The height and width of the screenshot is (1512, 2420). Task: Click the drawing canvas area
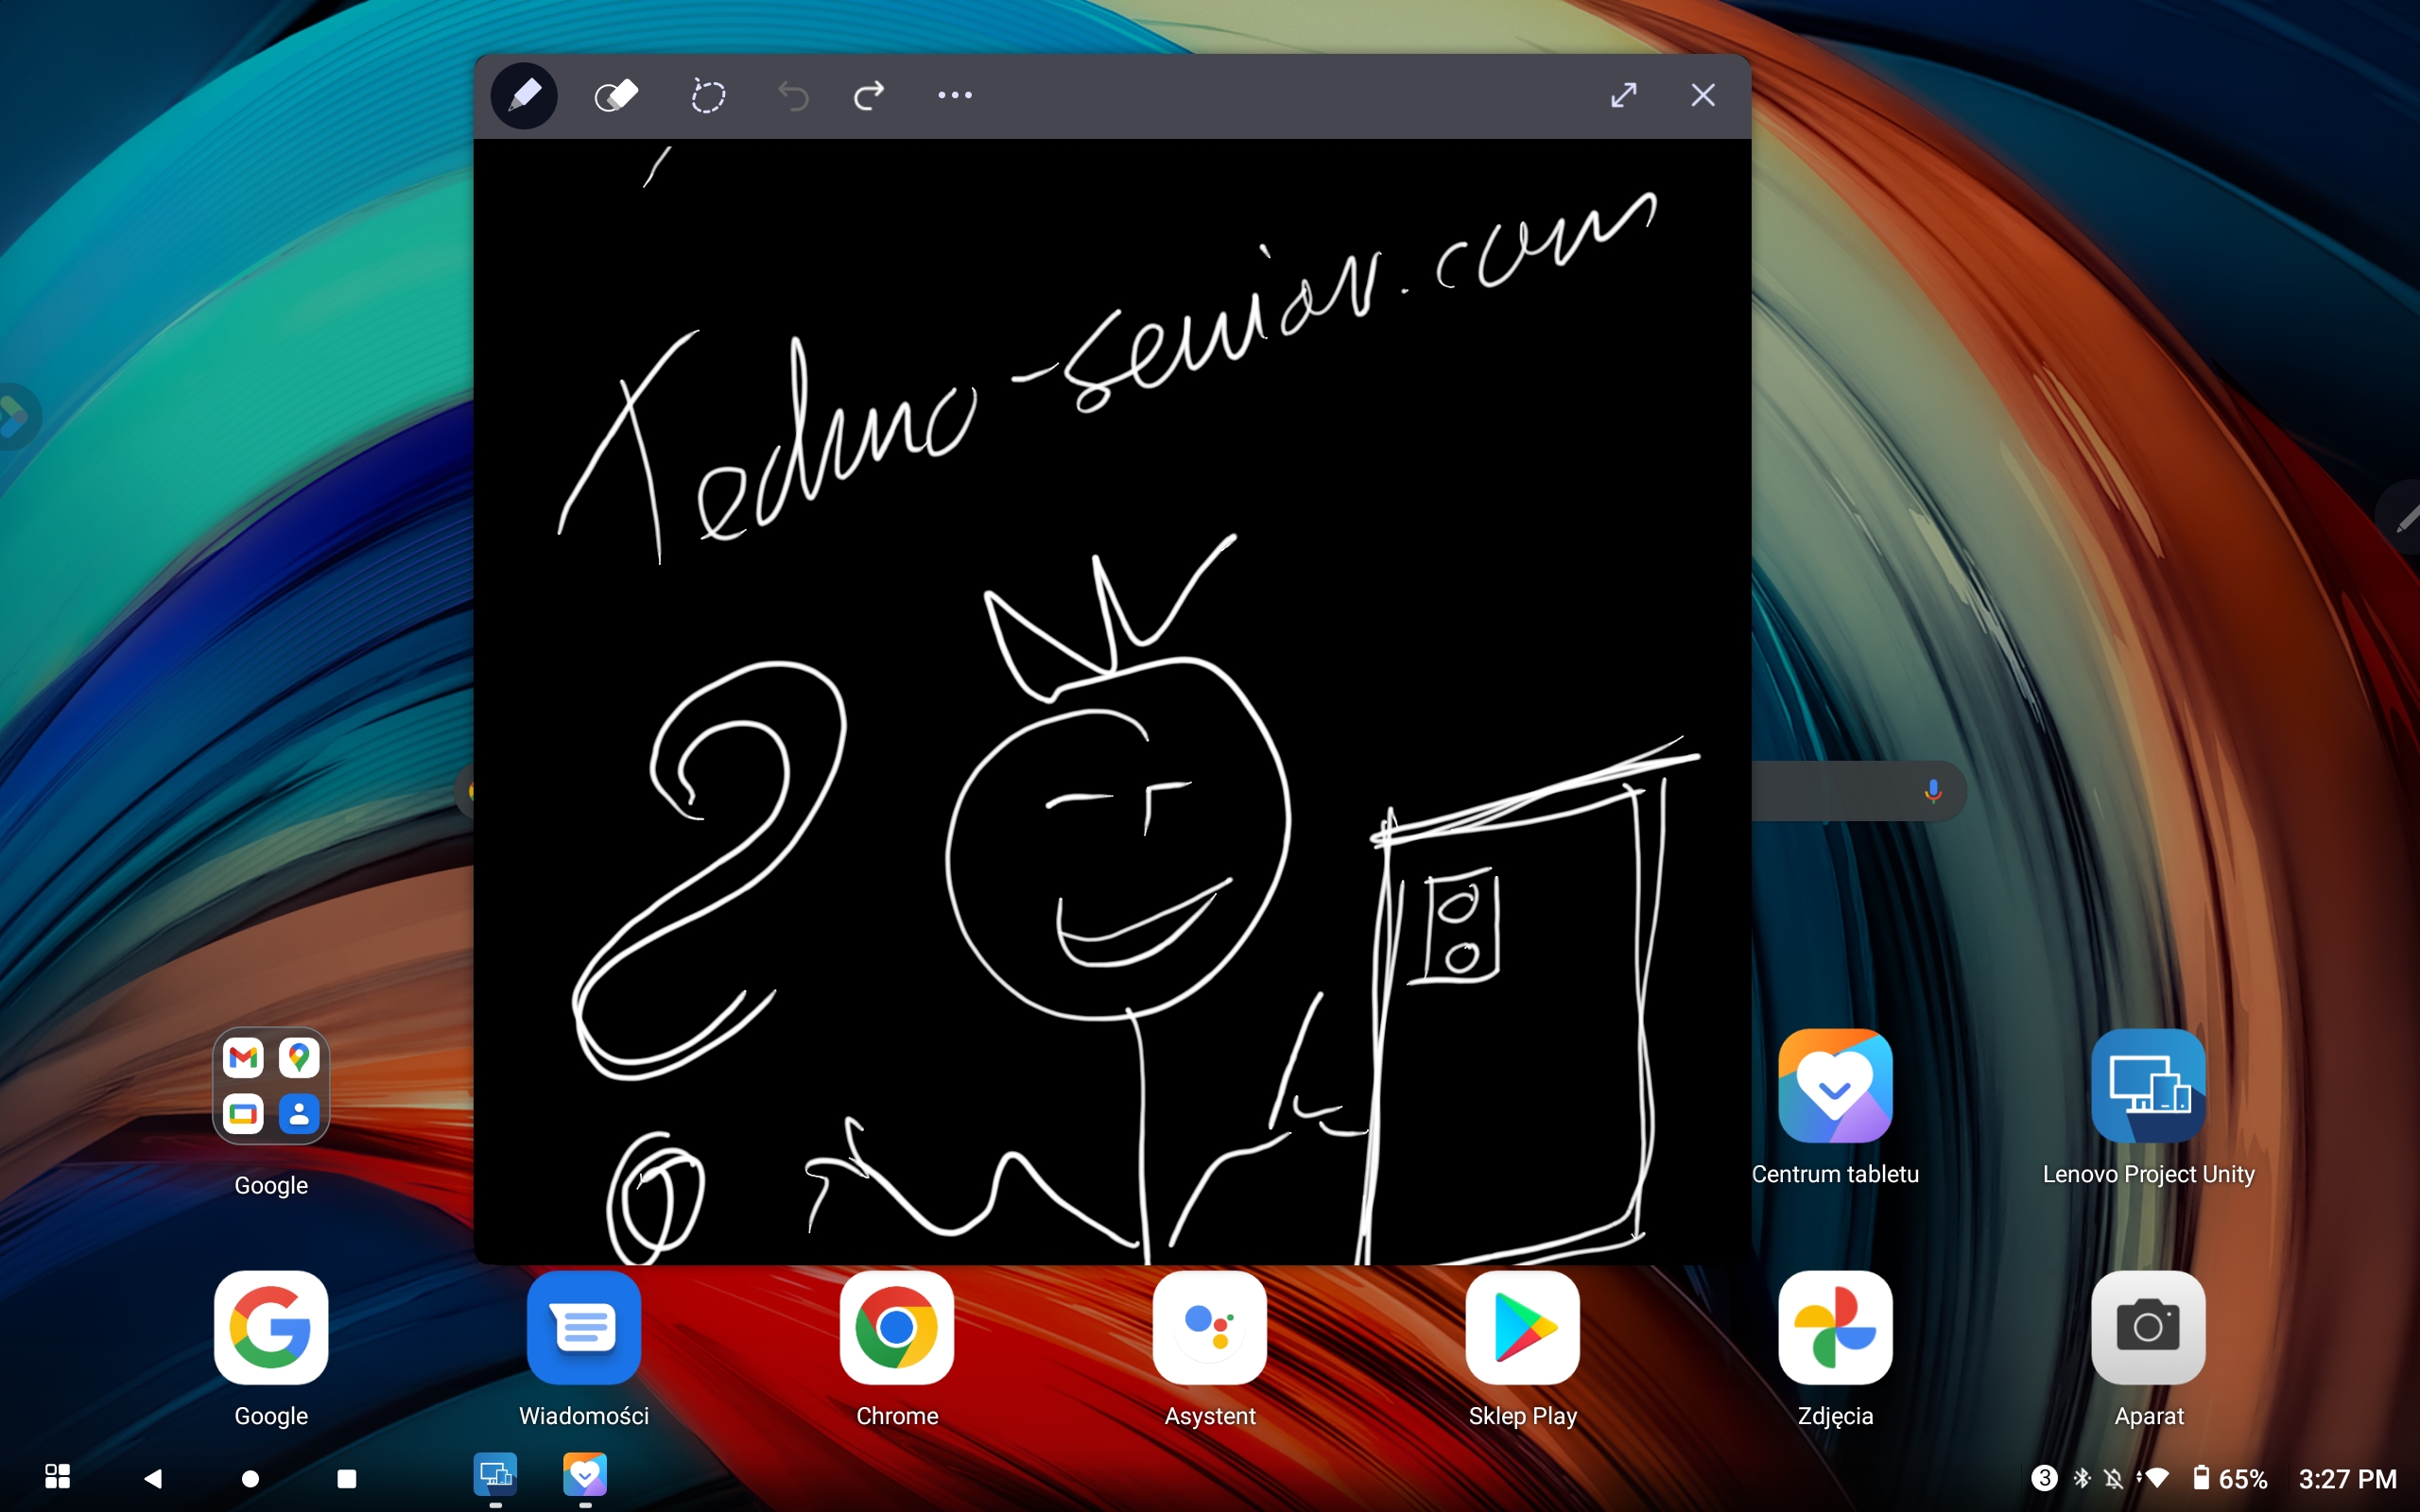point(1112,701)
